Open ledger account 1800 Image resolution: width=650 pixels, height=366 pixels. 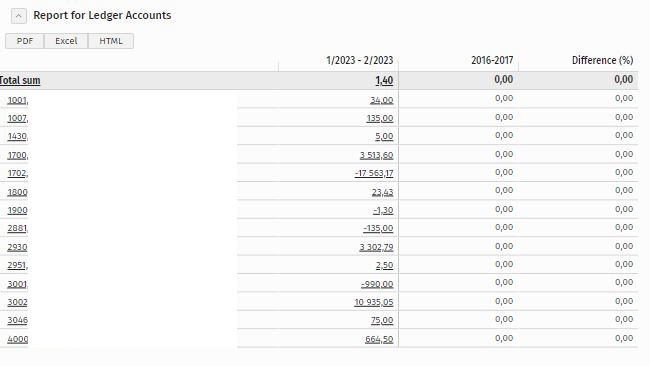click(17, 192)
